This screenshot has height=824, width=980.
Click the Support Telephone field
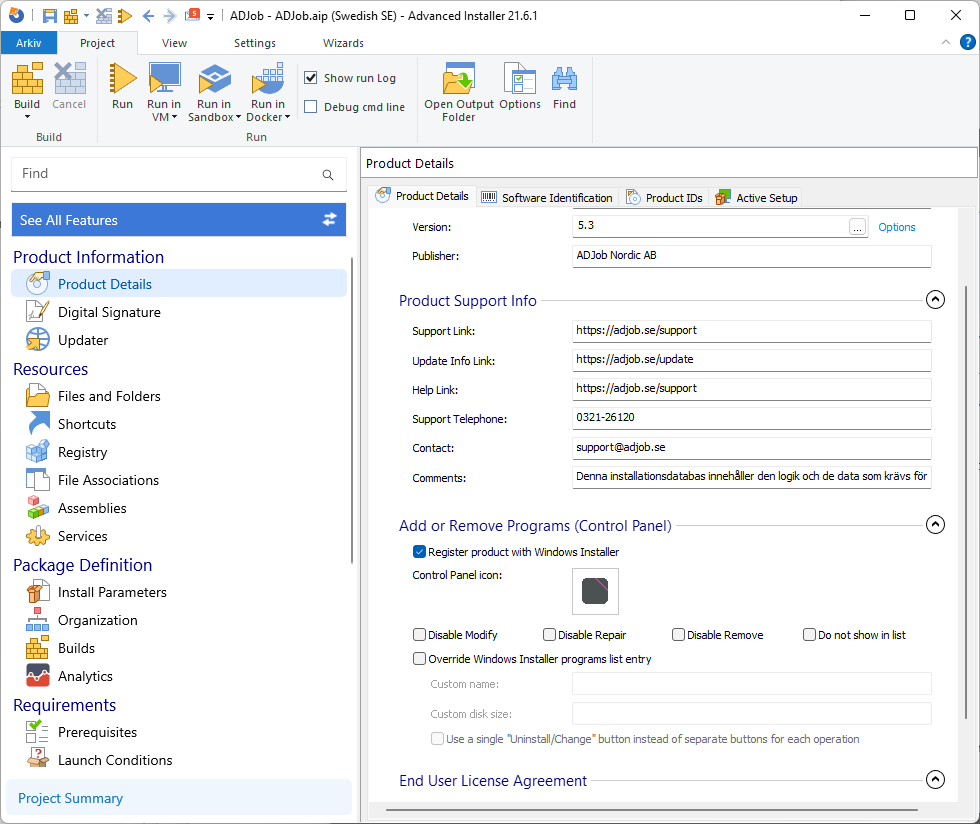pos(752,418)
